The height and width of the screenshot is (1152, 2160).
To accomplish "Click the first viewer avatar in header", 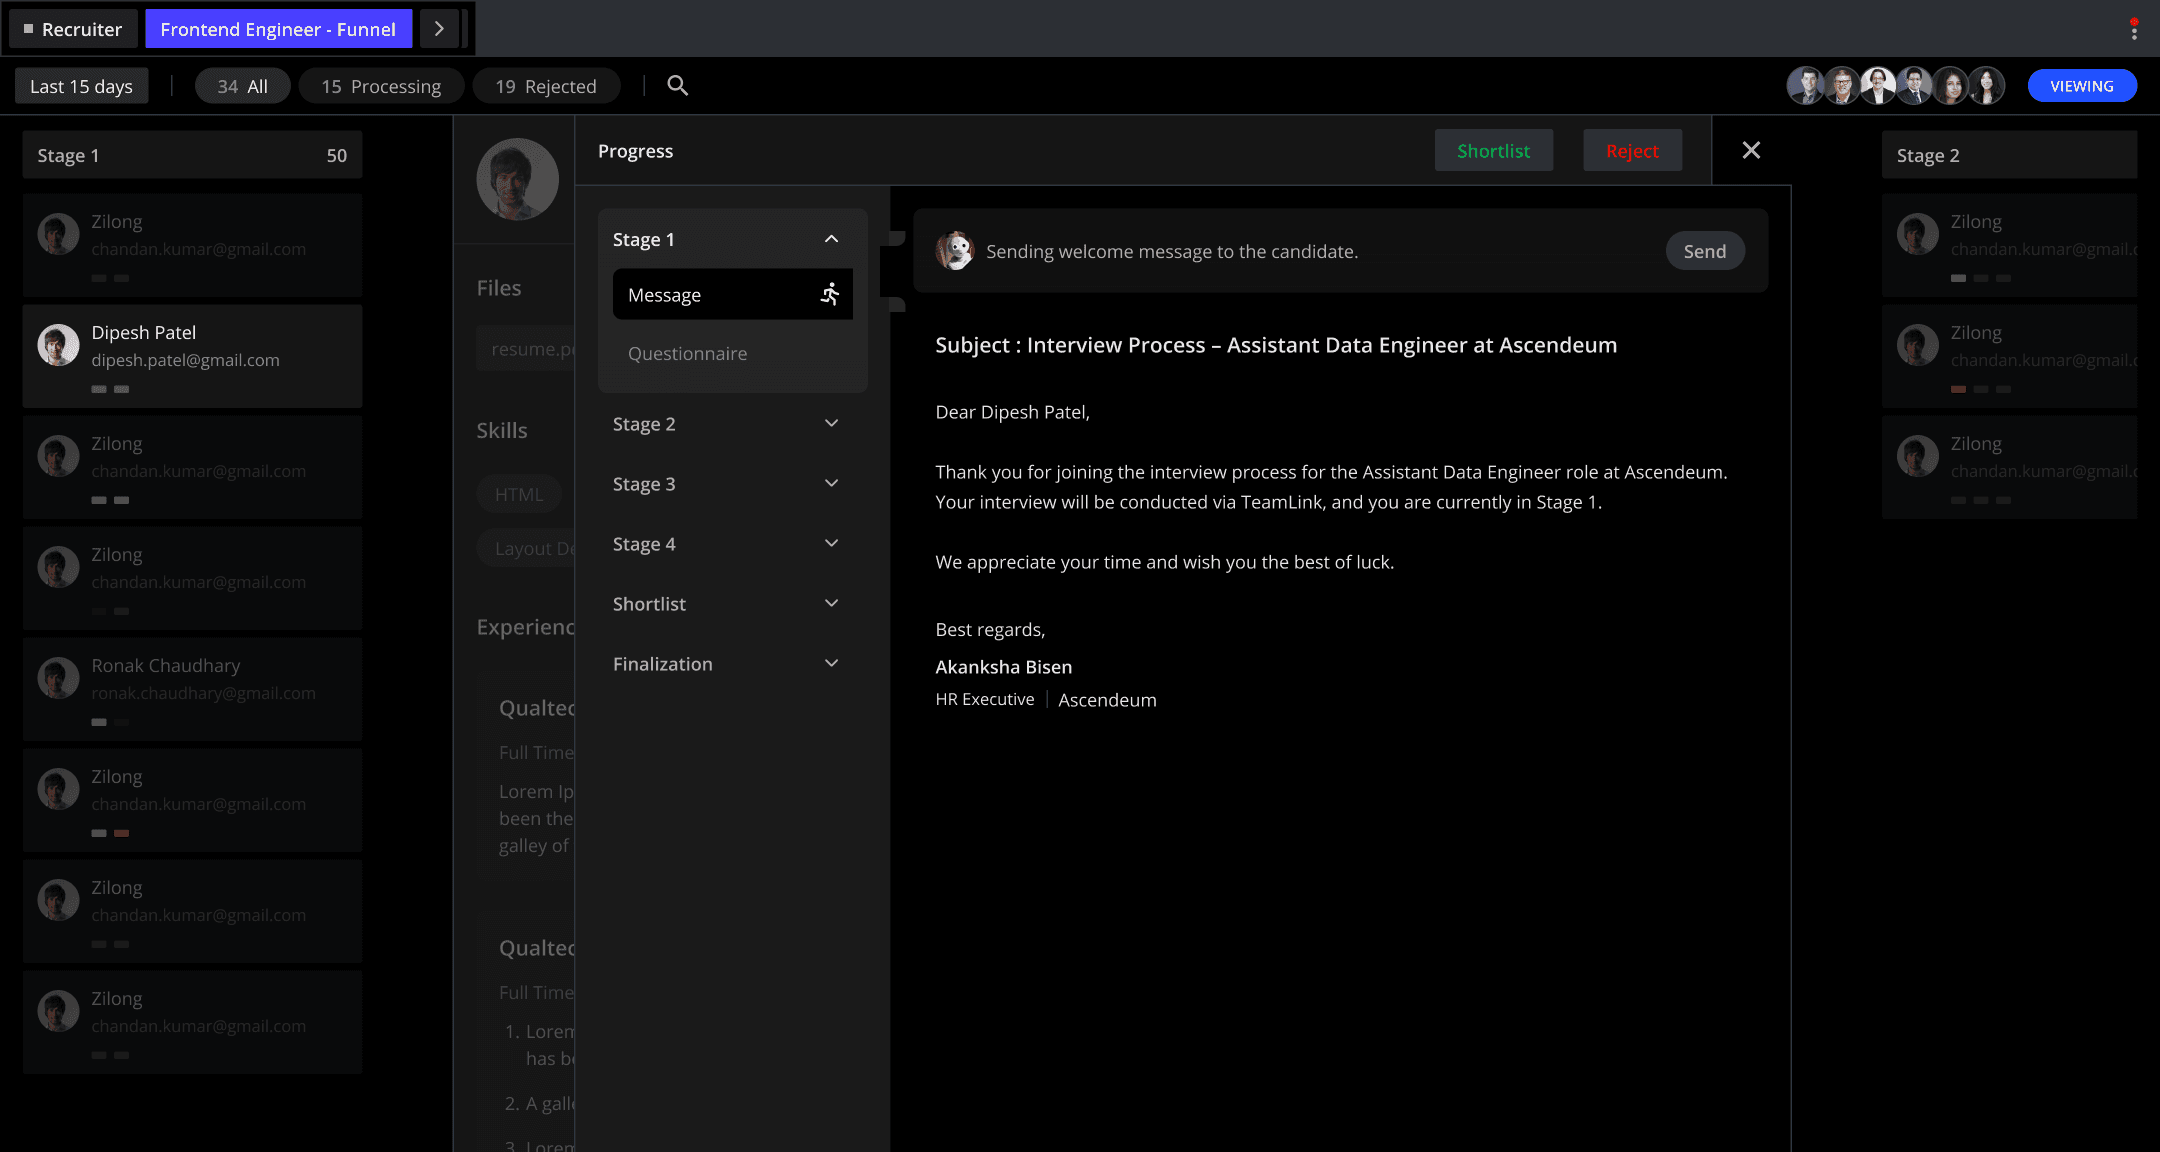I will point(1806,86).
